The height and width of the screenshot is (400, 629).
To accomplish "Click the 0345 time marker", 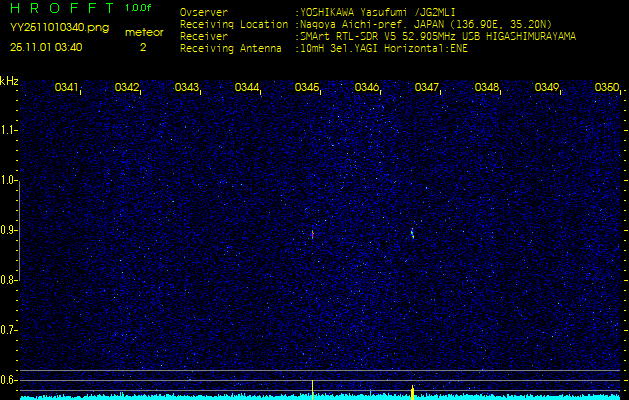I will pos(307,87).
